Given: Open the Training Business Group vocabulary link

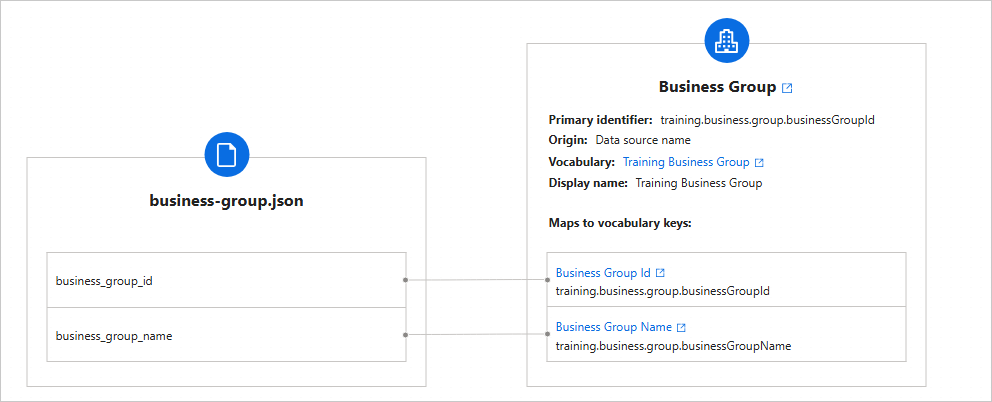Looking at the screenshot, I should (686, 162).
